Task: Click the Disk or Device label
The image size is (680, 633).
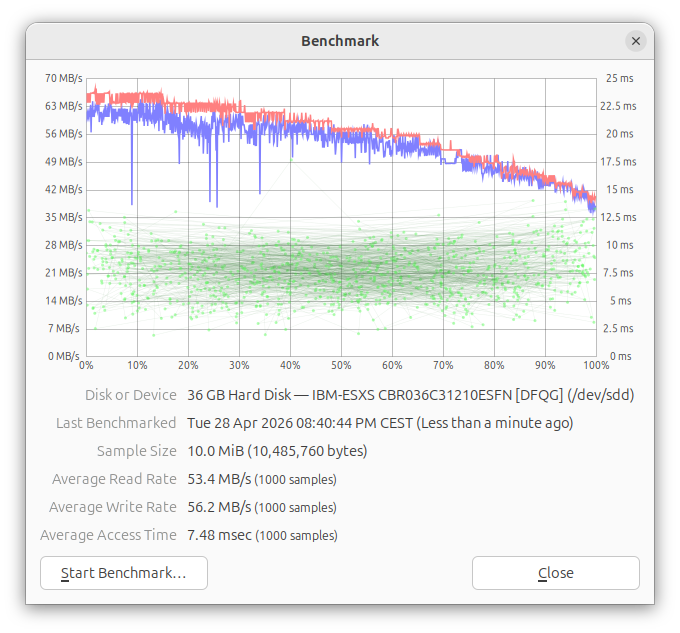Action: [x=132, y=395]
